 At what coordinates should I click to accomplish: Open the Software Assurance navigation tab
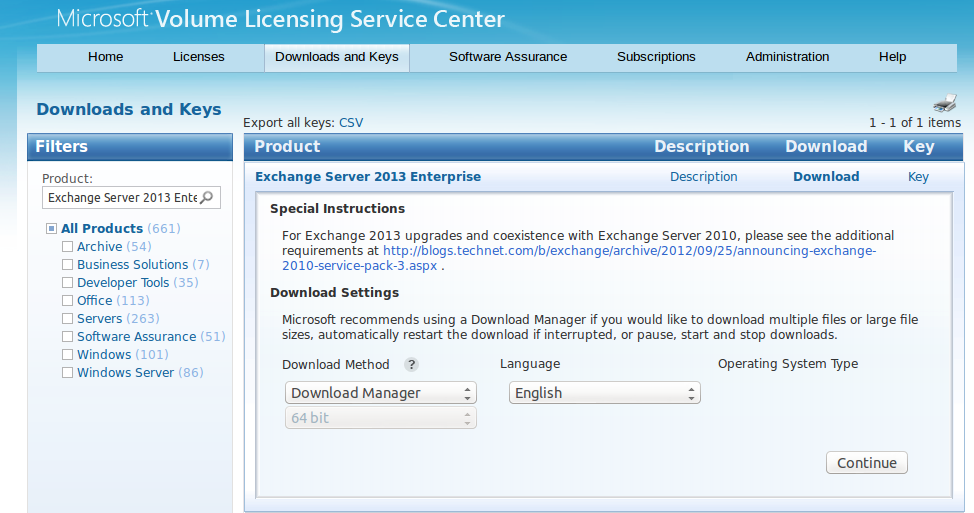pyautogui.click(x=508, y=57)
